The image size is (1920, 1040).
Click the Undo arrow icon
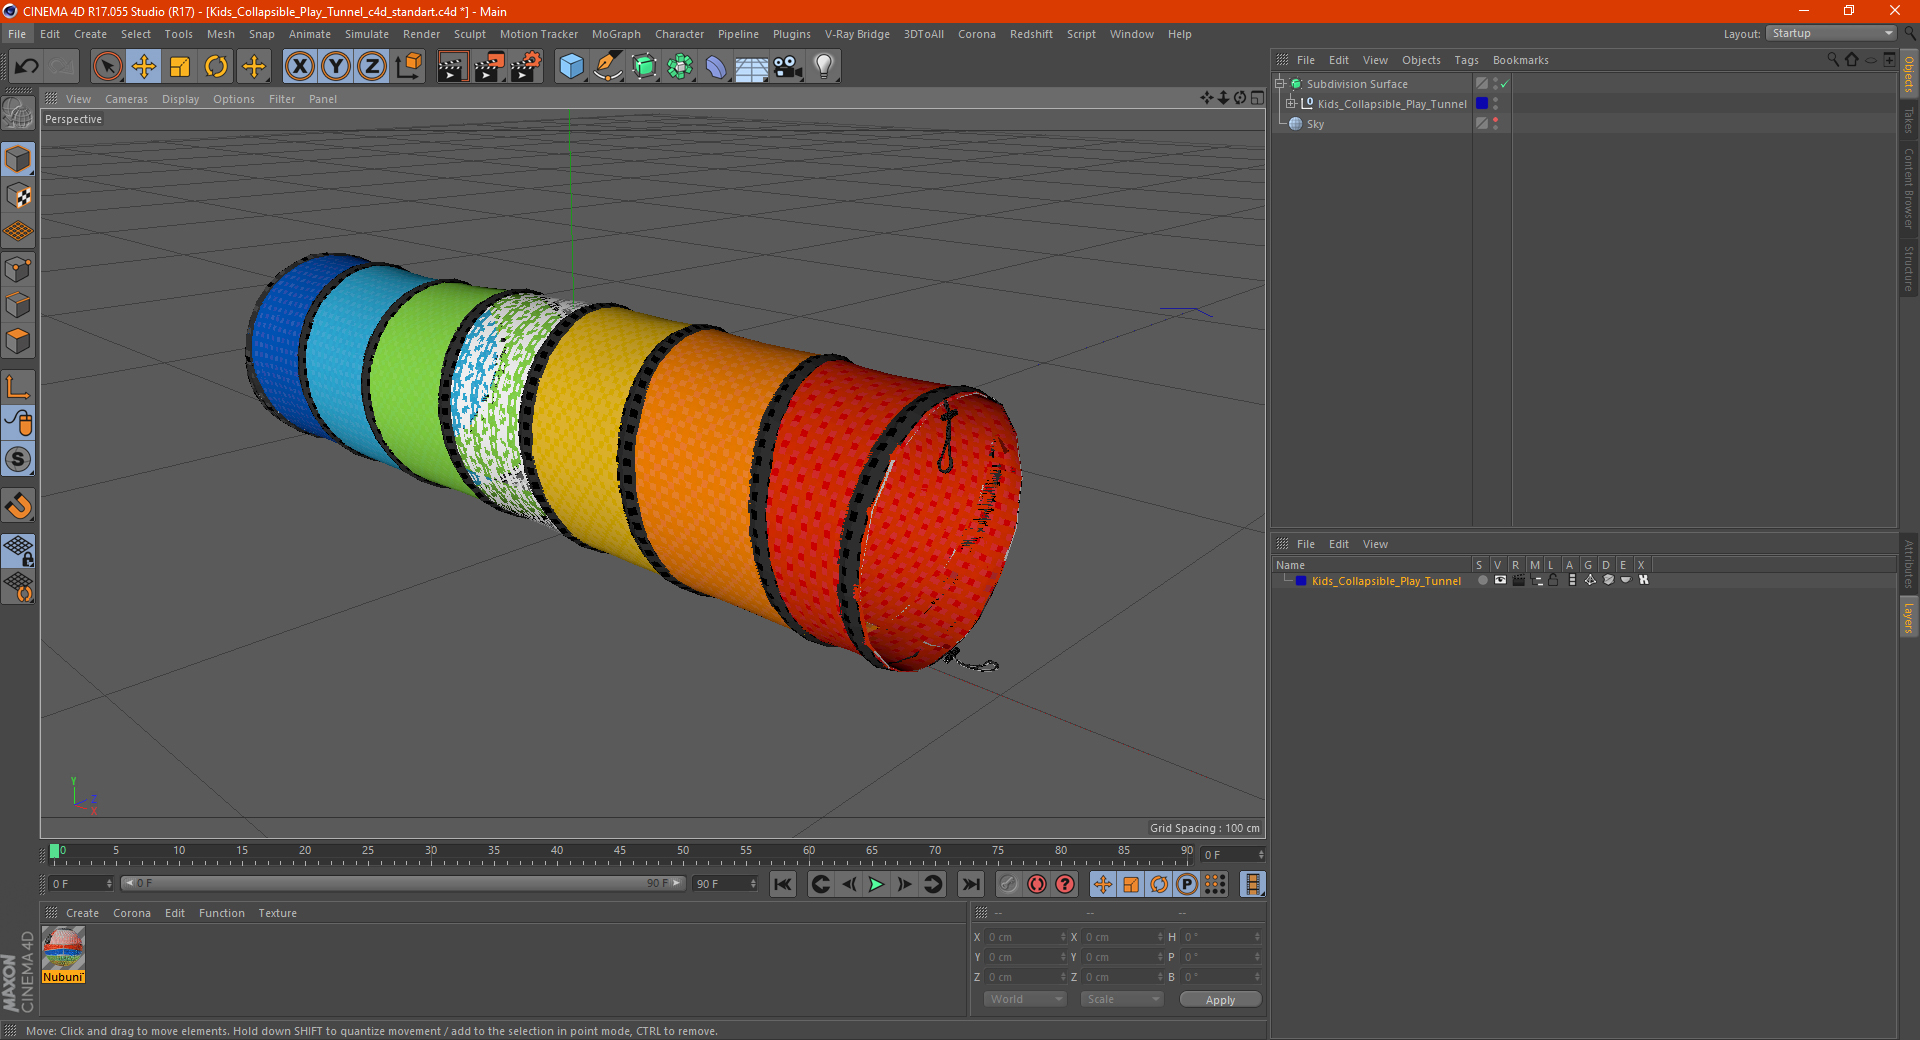pyautogui.click(x=26, y=67)
